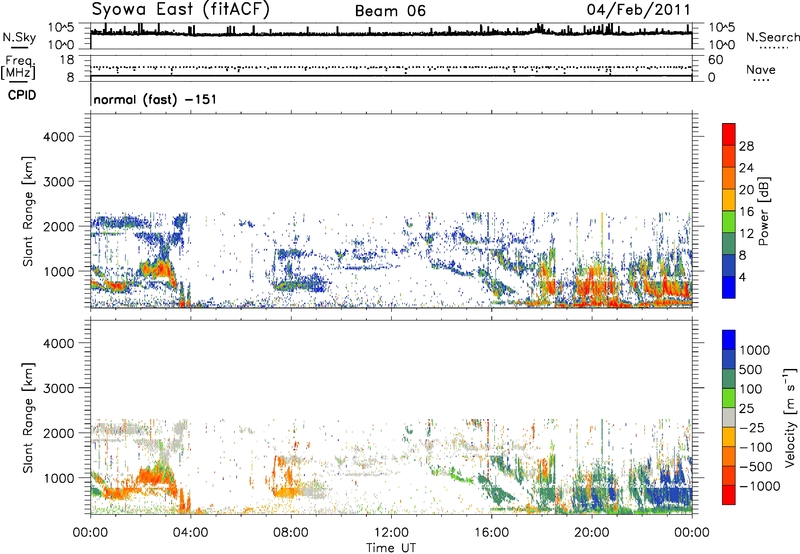Viewport: 800px width, 554px height.
Task: Click the '-1000' tick on velocity colorbar
Action: point(759,486)
